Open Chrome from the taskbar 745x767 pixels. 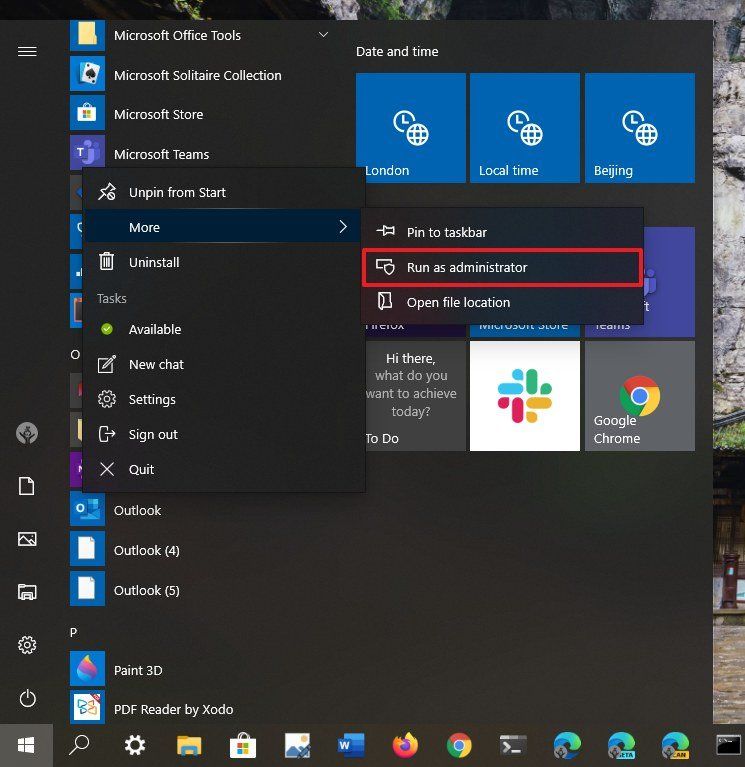pos(459,745)
